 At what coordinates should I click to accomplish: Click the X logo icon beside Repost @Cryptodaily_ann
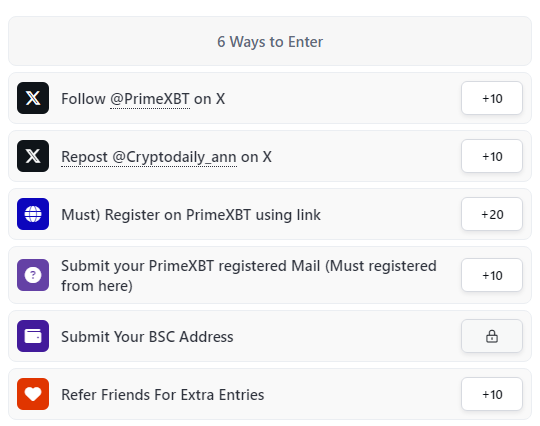tap(33, 156)
